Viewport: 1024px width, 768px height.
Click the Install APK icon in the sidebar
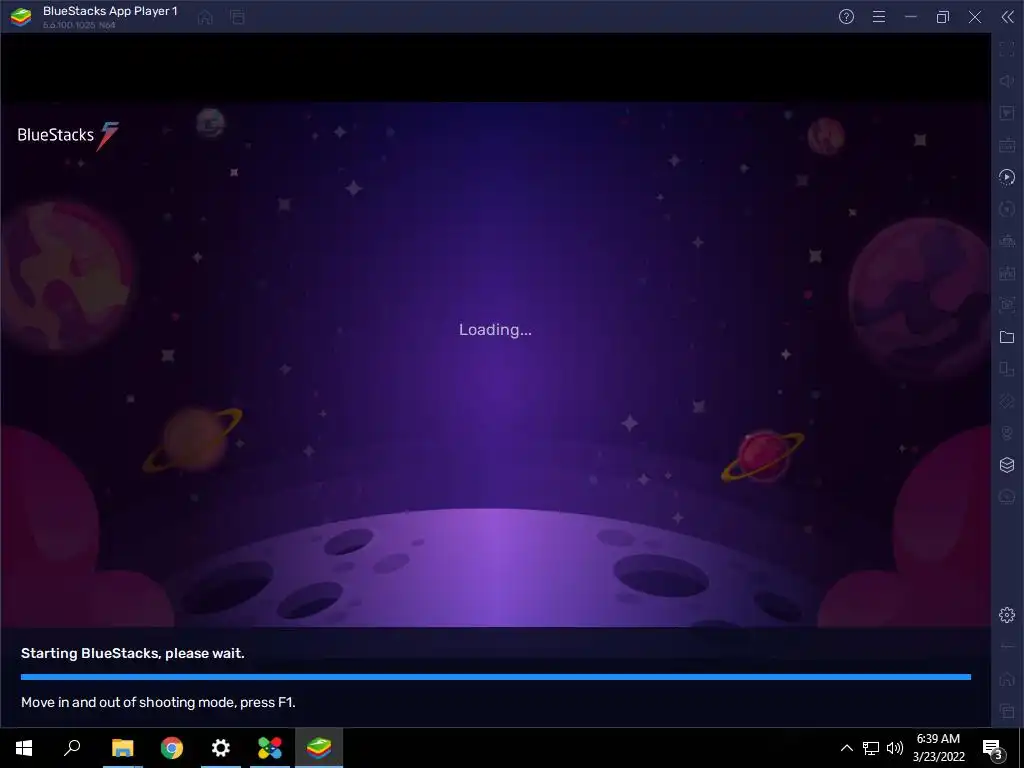[1007, 273]
